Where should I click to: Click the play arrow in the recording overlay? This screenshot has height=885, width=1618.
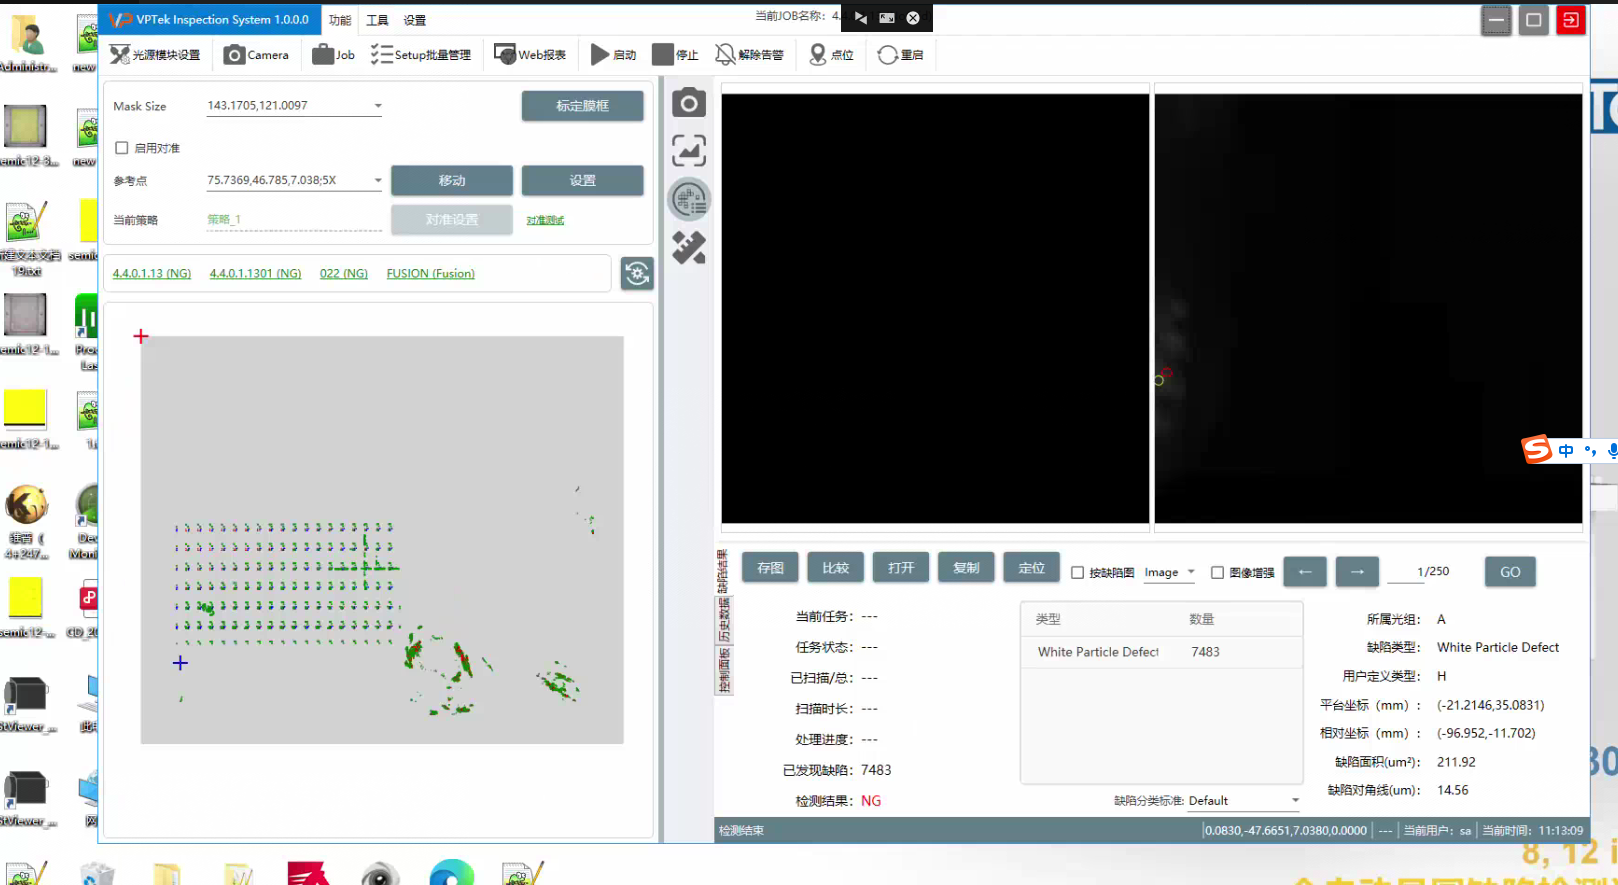click(860, 18)
